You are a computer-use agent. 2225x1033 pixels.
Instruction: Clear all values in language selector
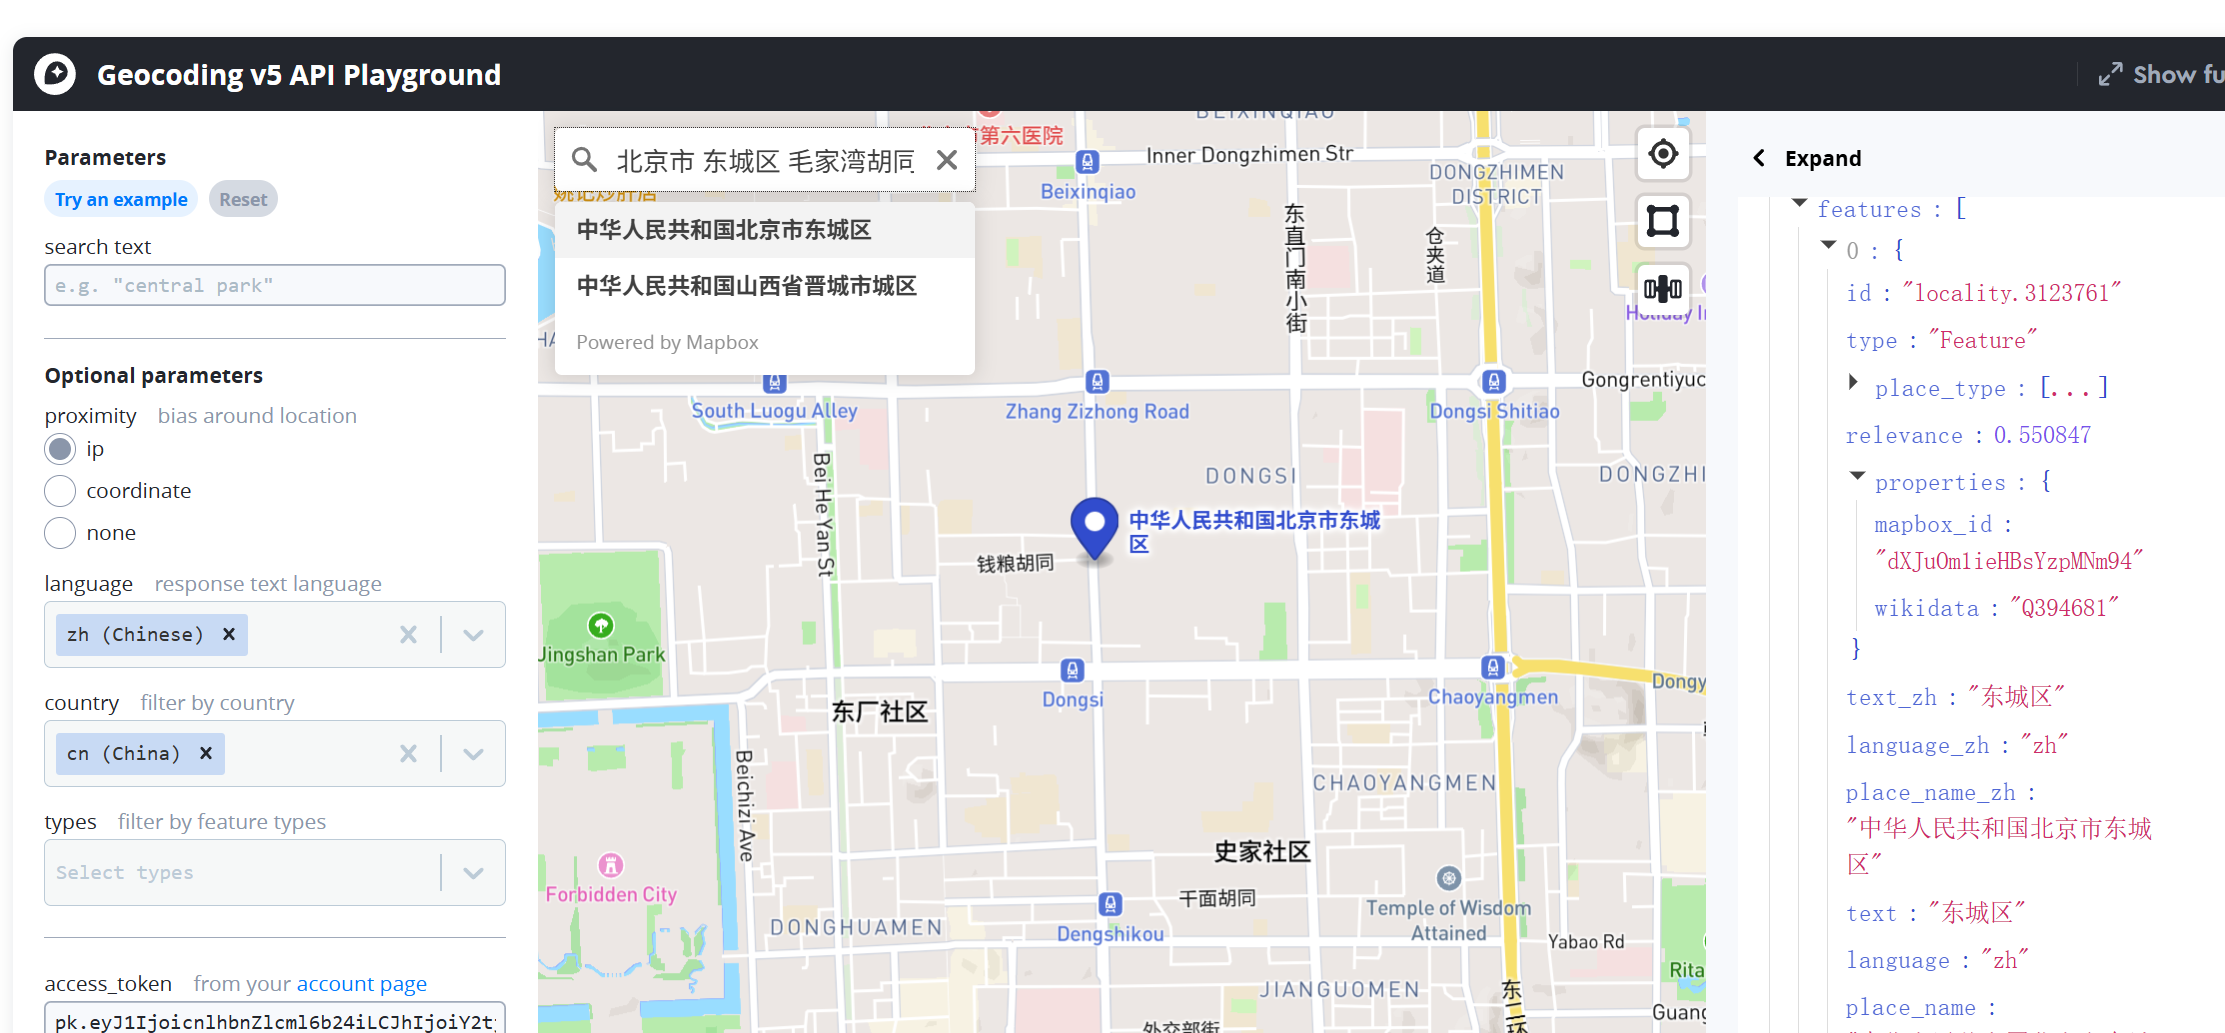(408, 635)
